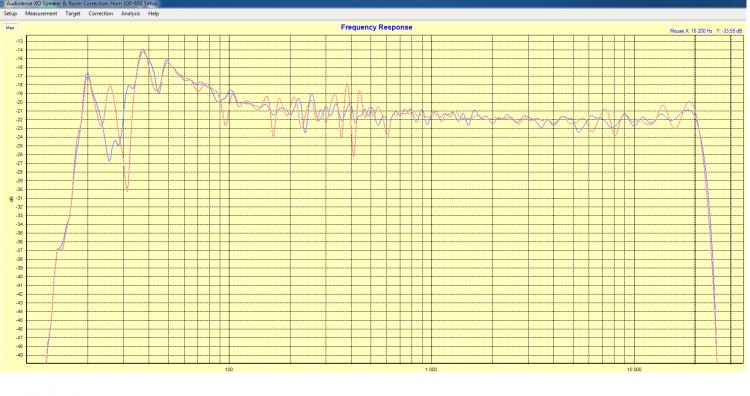This screenshot has height=396, width=750.
Task: Click the Mouse X/Y coordinate readout
Action: (x=706, y=31)
